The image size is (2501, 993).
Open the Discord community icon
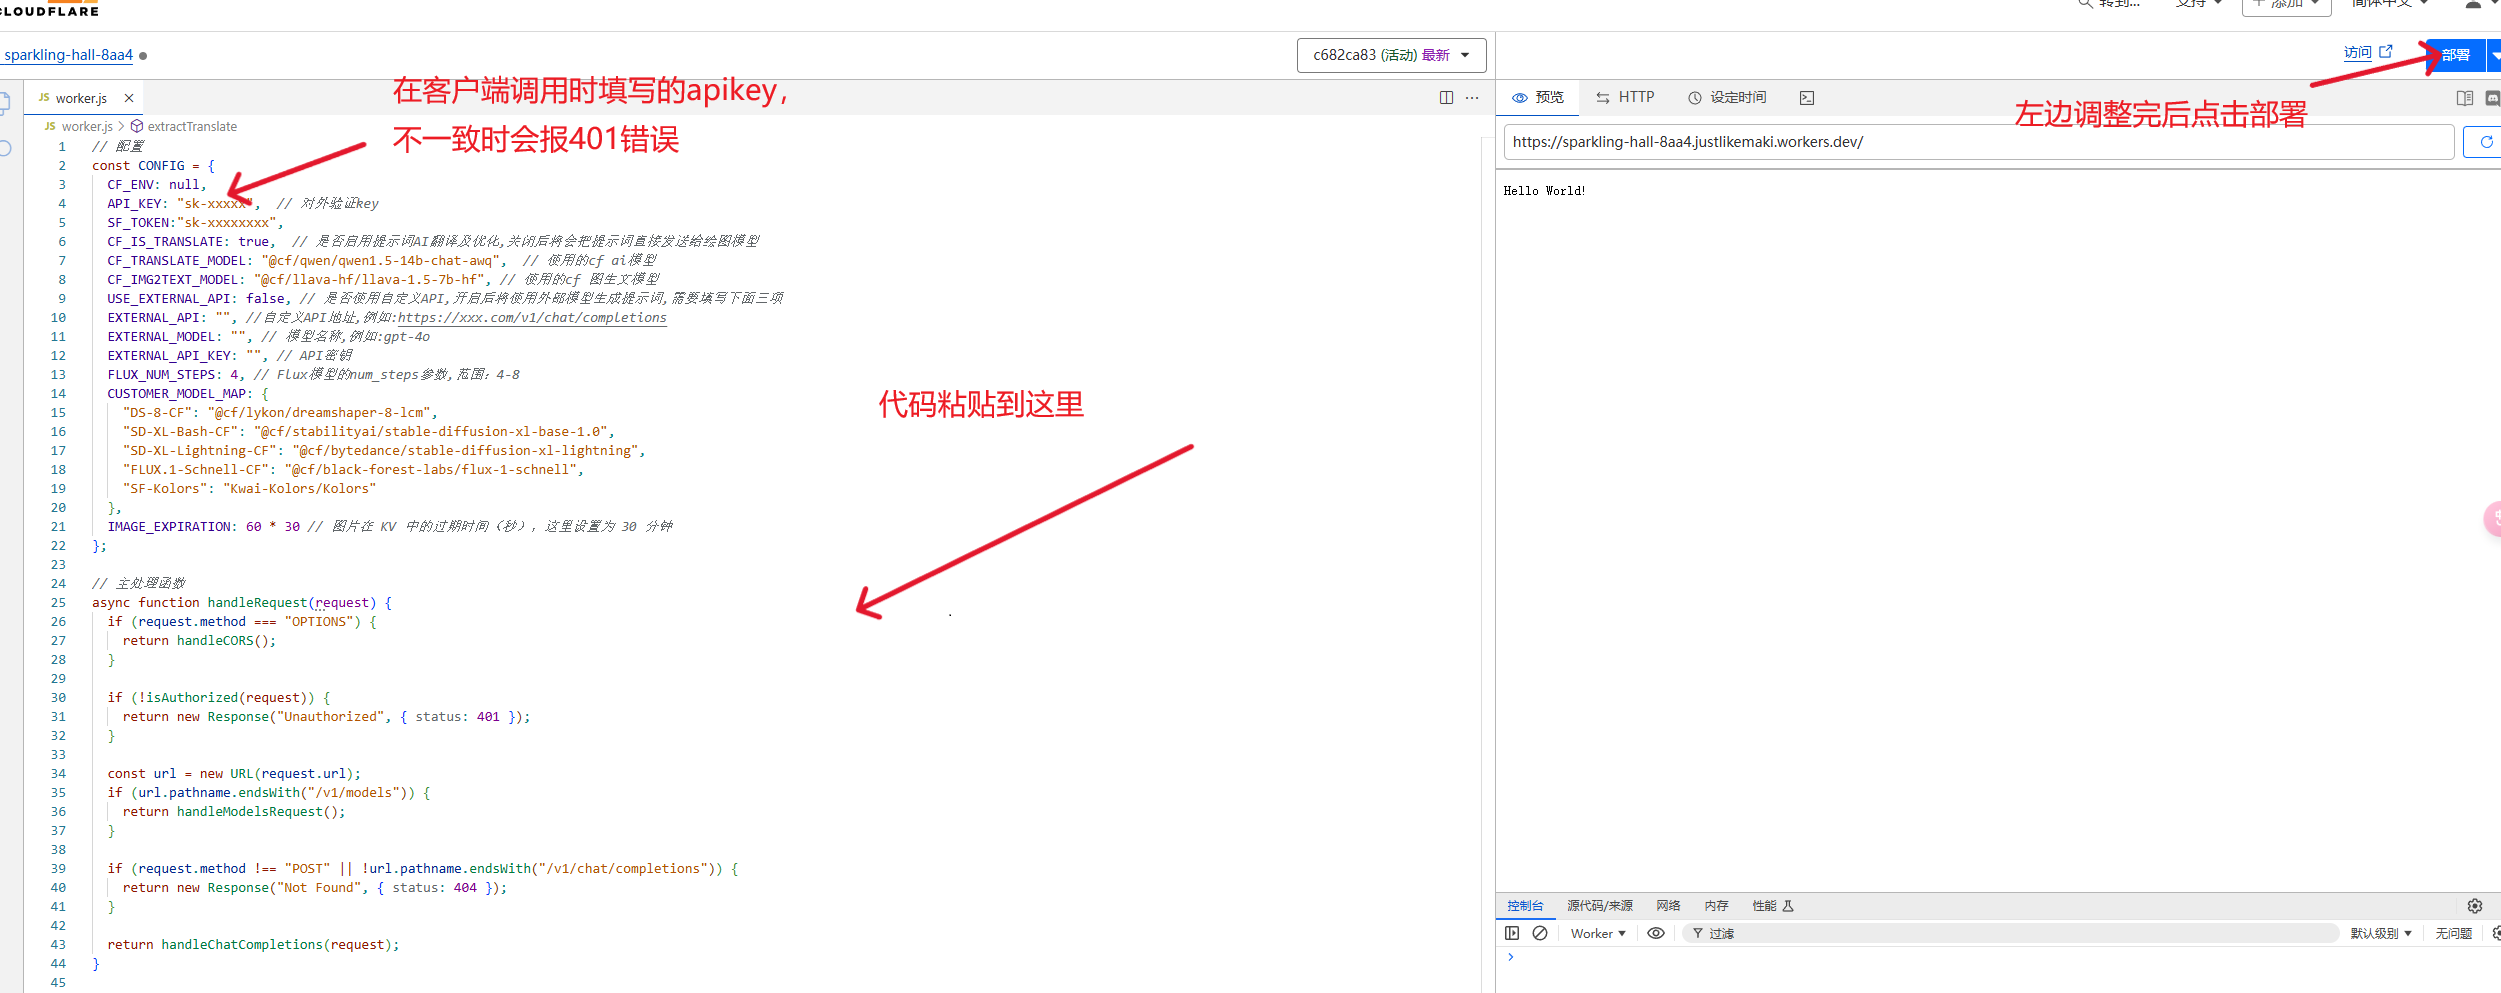[2493, 98]
